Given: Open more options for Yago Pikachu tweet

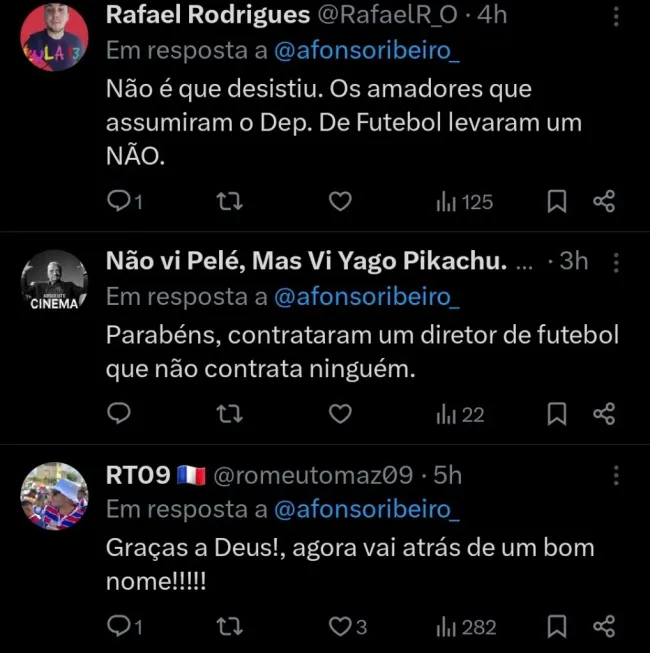Looking at the screenshot, I should click(x=616, y=263).
